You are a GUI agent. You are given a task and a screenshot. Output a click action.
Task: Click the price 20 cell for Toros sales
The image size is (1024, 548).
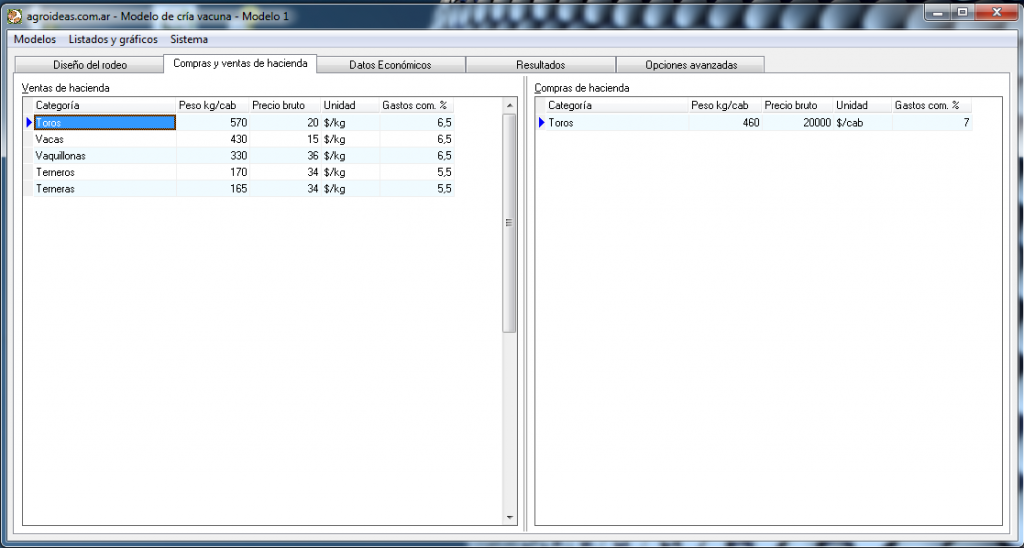285,122
